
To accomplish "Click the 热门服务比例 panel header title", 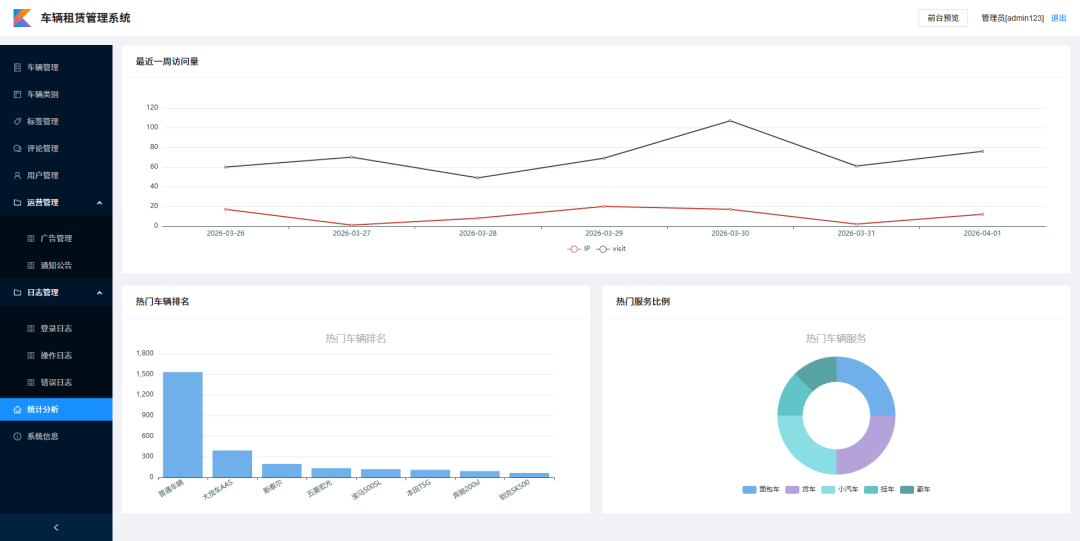I will [x=643, y=302].
